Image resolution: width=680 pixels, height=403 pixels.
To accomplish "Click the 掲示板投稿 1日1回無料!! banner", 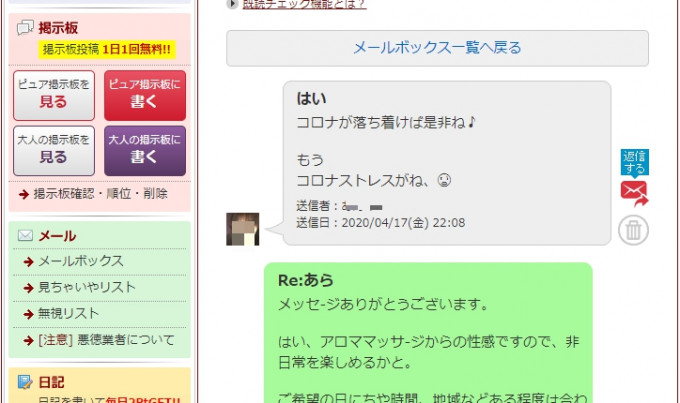I will [107, 49].
